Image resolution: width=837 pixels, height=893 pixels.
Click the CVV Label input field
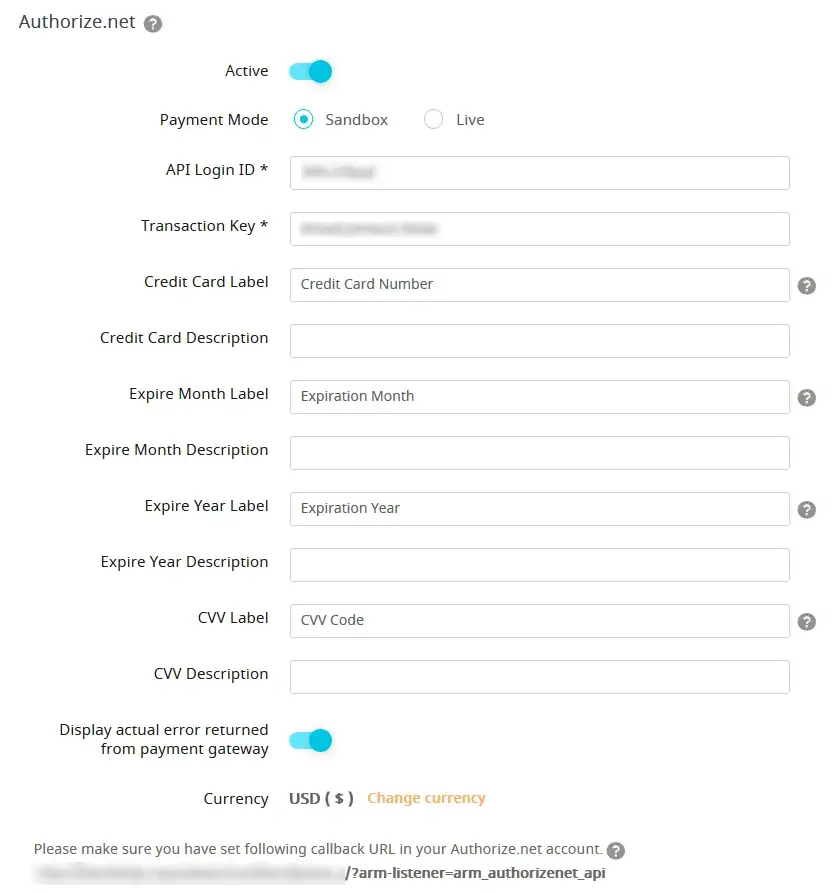(540, 621)
